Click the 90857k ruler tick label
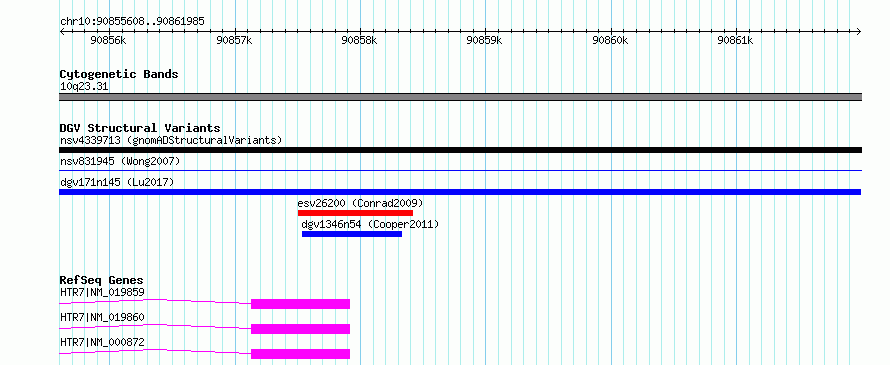The image size is (890, 365). pos(234,40)
